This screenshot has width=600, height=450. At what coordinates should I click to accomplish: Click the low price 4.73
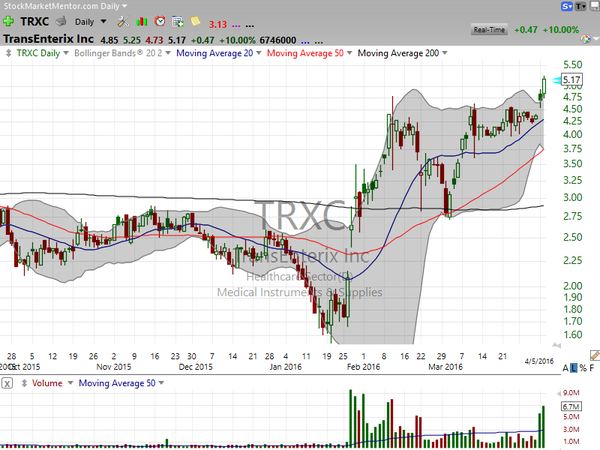154,40
